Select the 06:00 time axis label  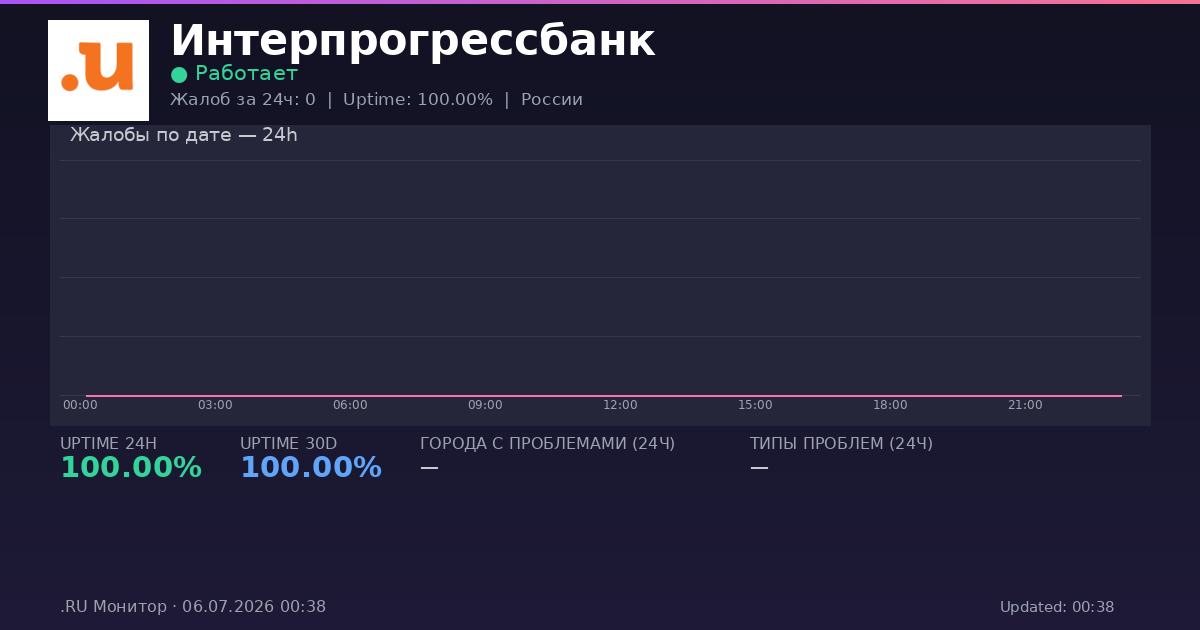(350, 405)
